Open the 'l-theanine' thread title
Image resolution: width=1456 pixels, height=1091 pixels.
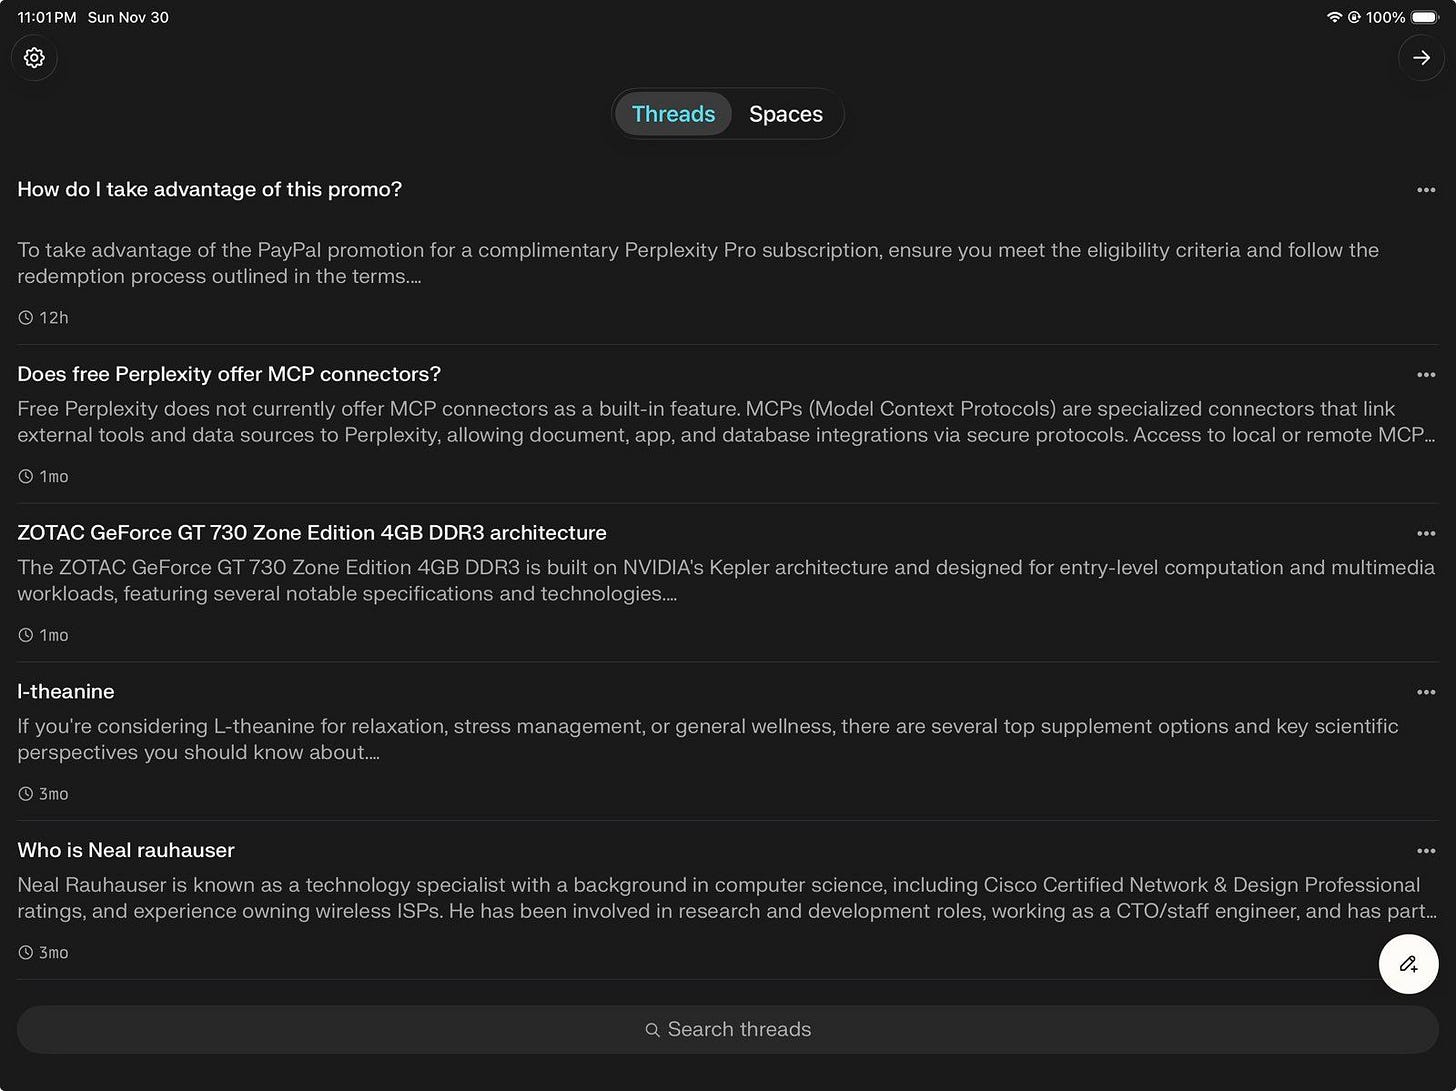click(x=66, y=692)
